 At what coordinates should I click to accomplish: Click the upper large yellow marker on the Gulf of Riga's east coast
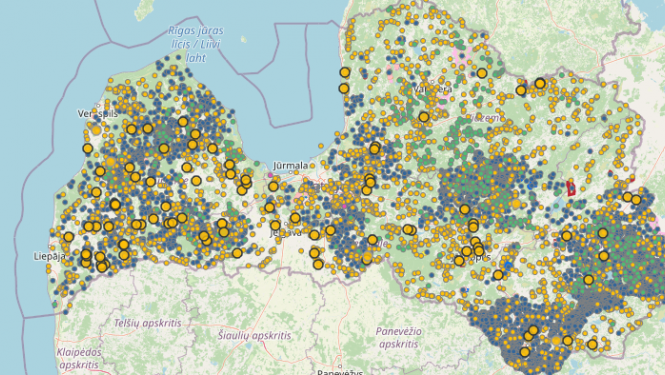pos(345,73)
